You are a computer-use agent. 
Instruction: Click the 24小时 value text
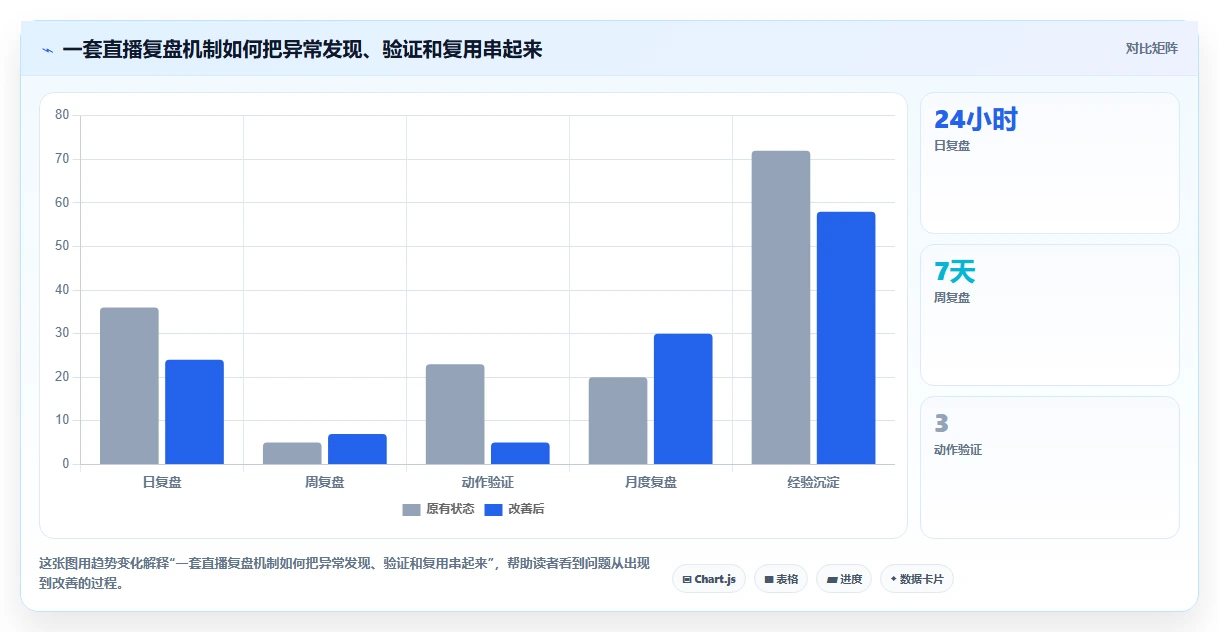point(976,120)
